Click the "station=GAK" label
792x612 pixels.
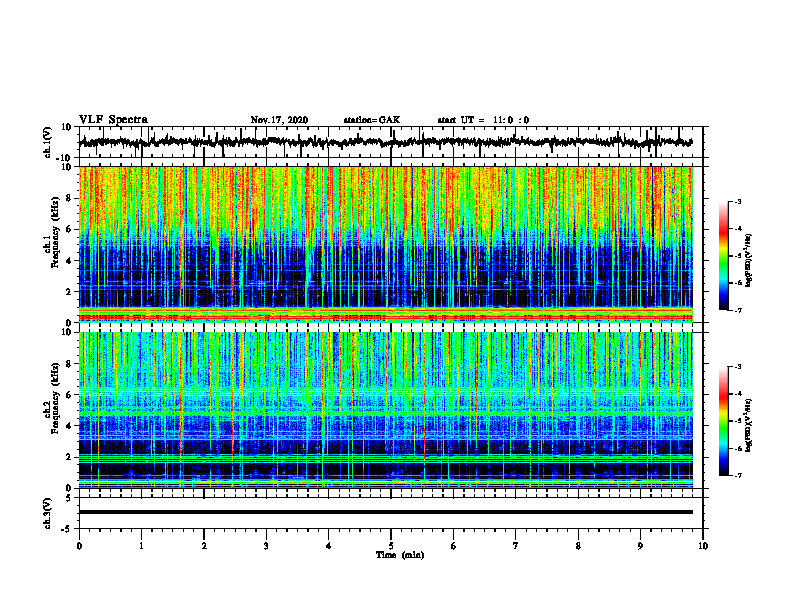372,120
